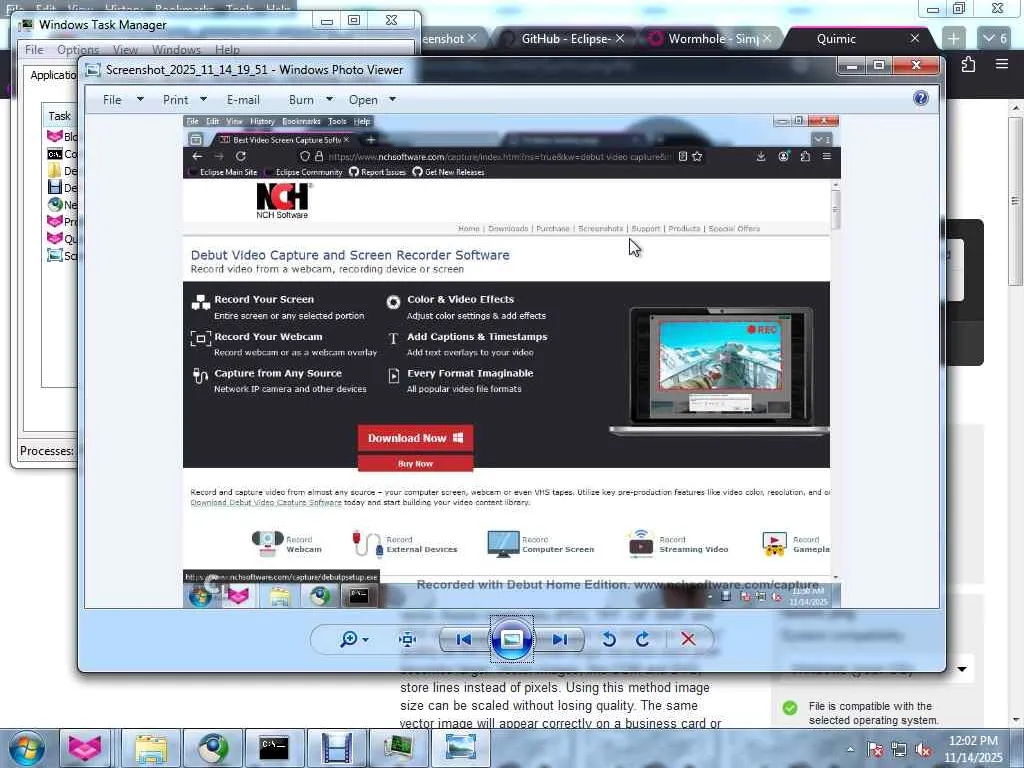The width and height of the screenshot is (1024, 768).
Task: Click the muted volume tray icon
Action: (923, 750)
